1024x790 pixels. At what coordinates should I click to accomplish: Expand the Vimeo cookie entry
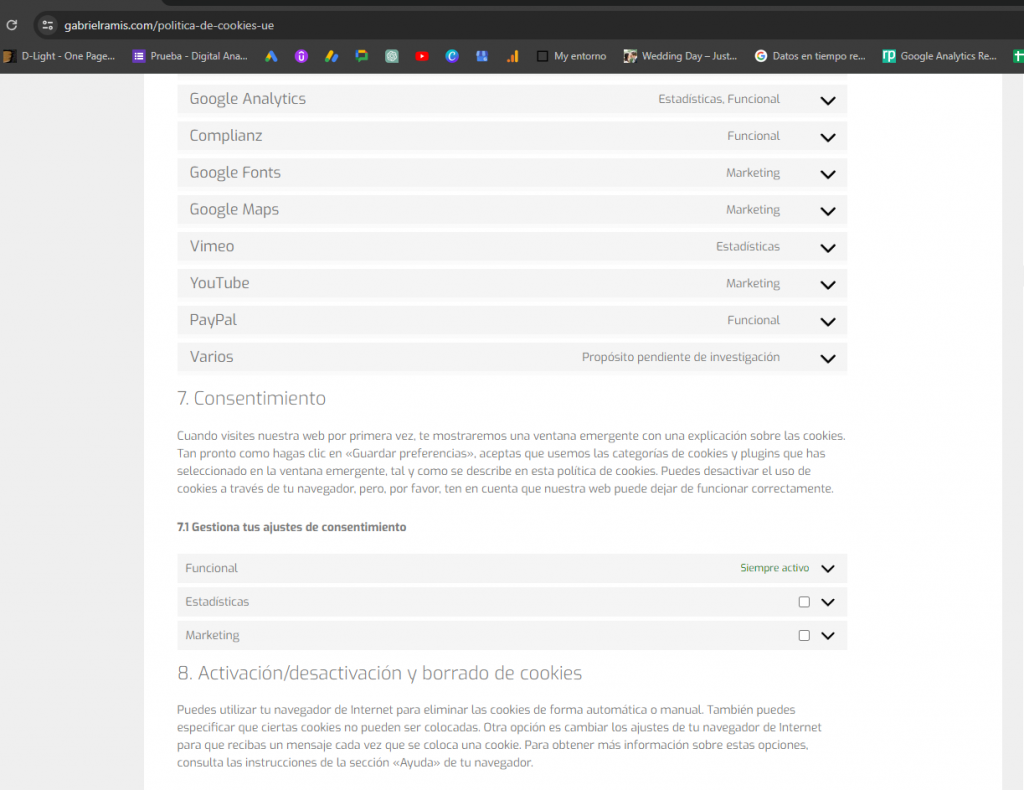pyautogui.click(x=828, y=248)
